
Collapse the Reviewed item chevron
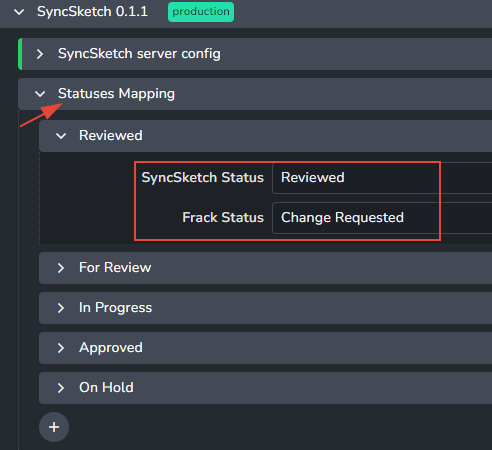tap(61, 136)
